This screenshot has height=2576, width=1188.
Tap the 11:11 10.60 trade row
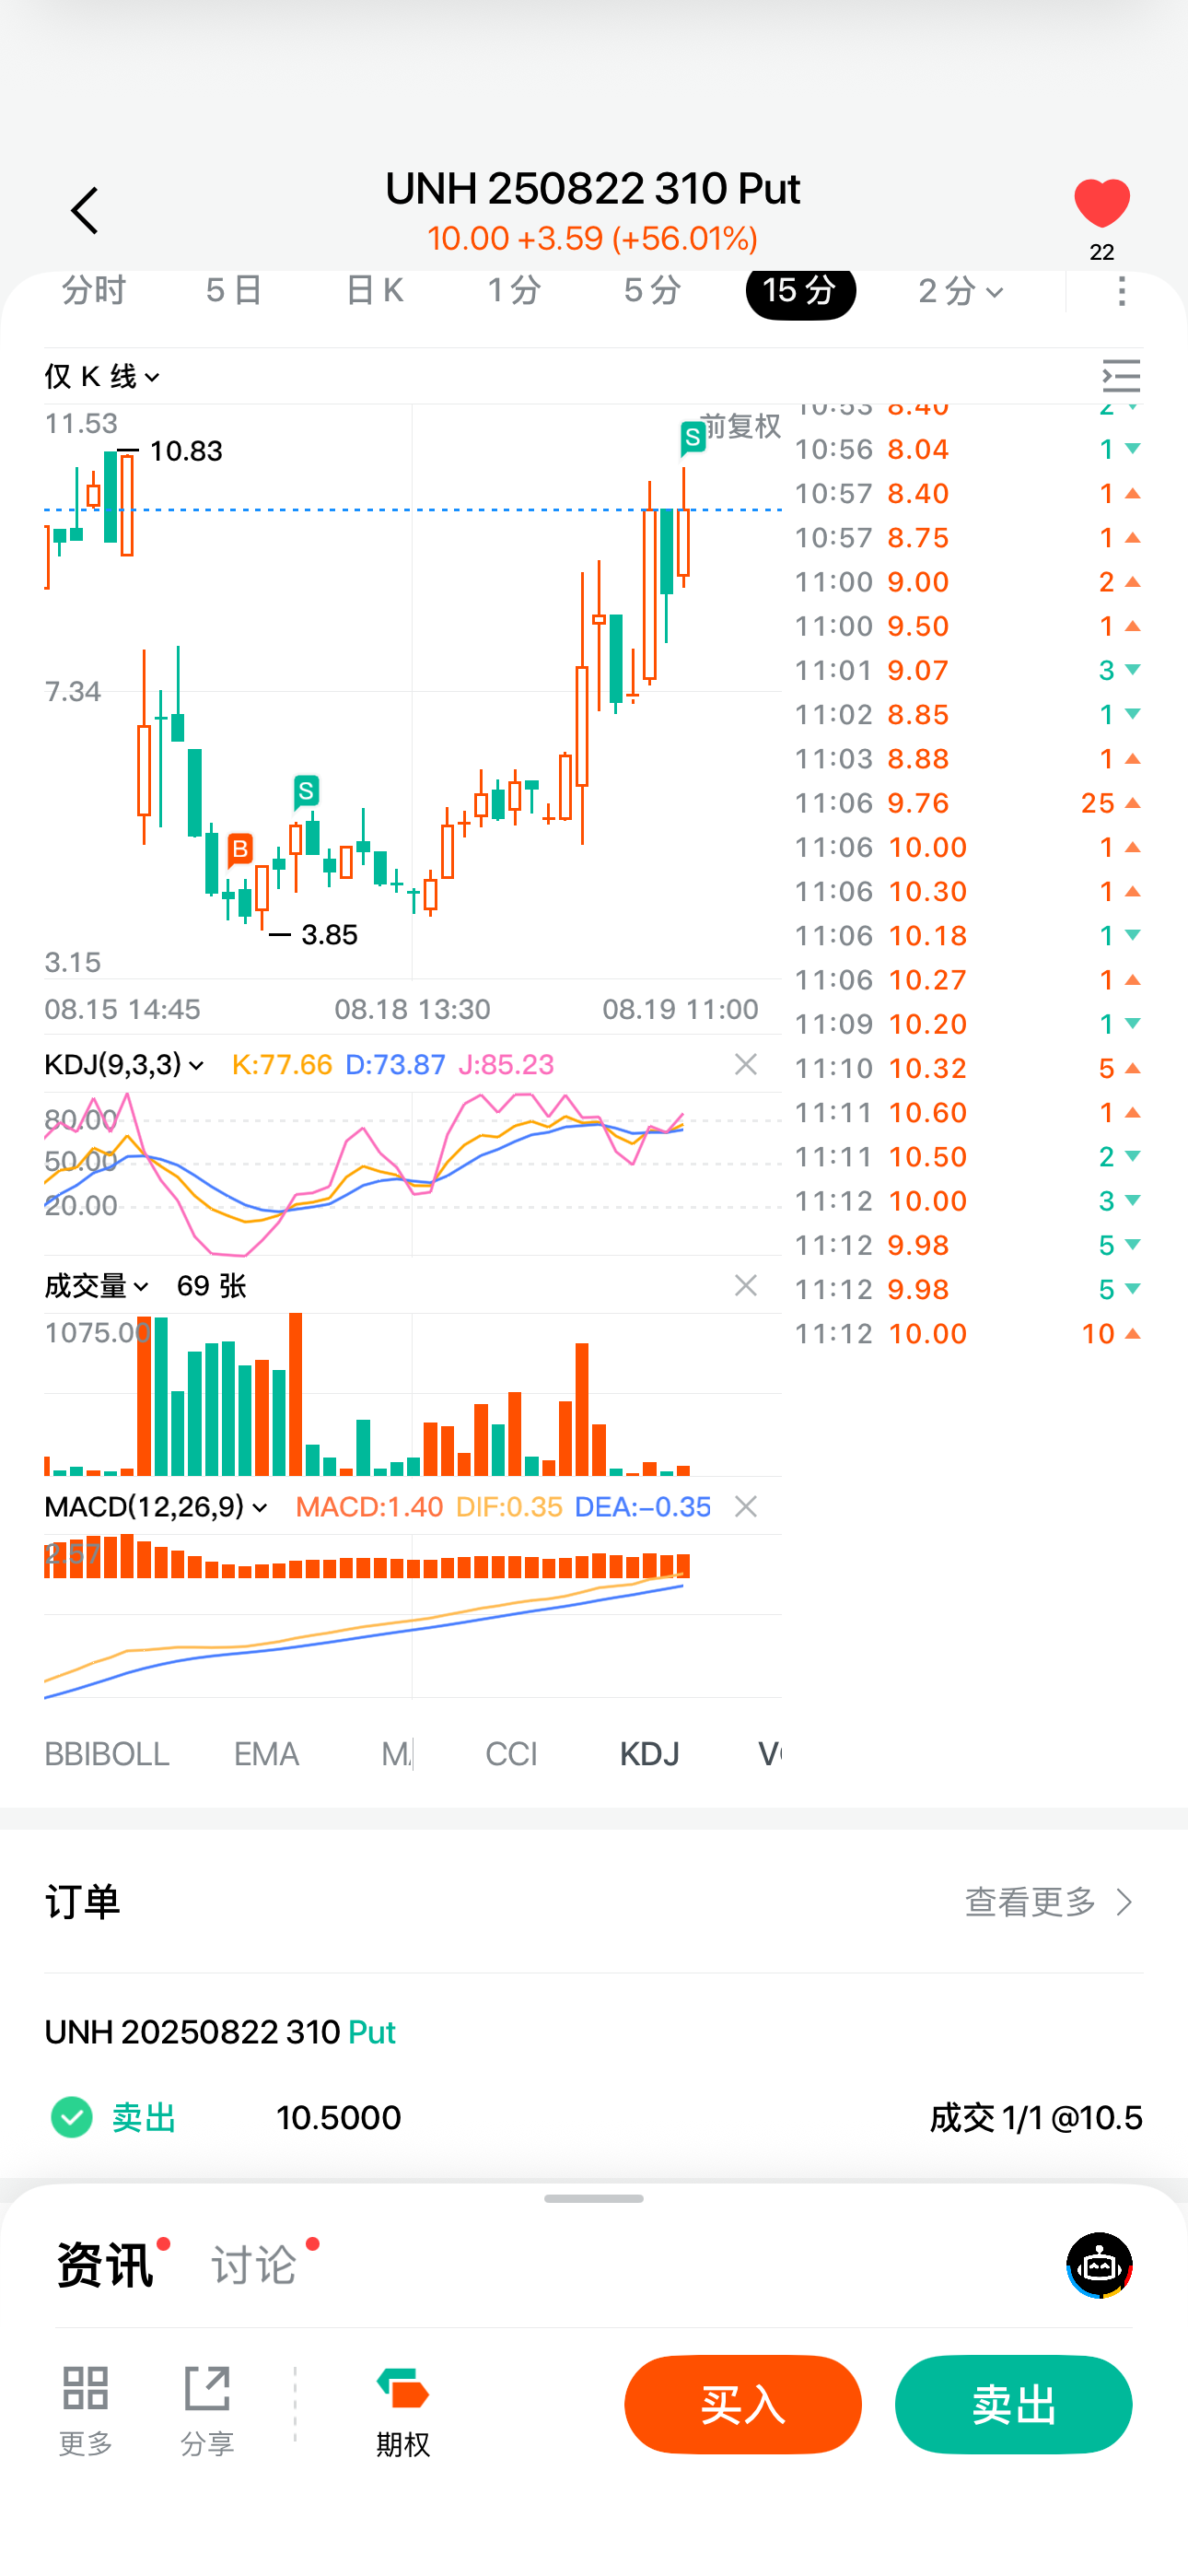tap(968, 1112)
